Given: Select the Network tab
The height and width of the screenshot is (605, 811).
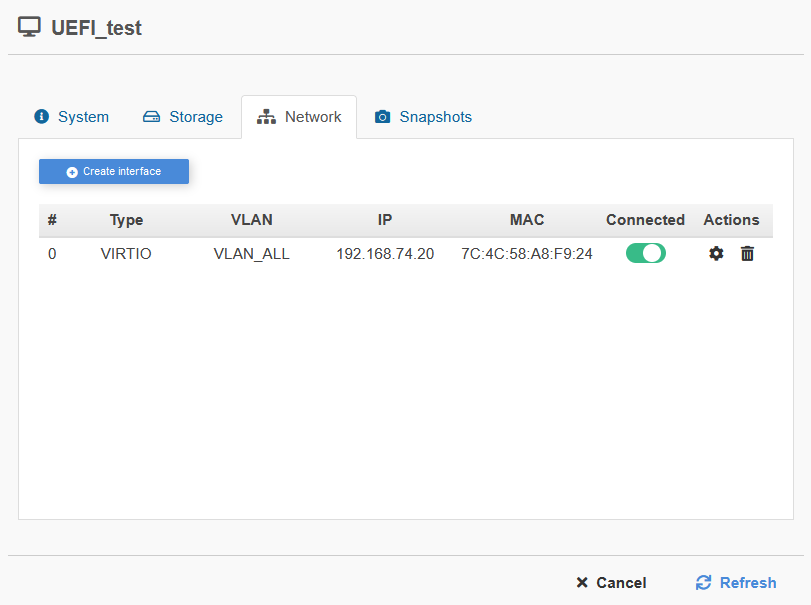Looking at the screenshot, I should (299, 117).
